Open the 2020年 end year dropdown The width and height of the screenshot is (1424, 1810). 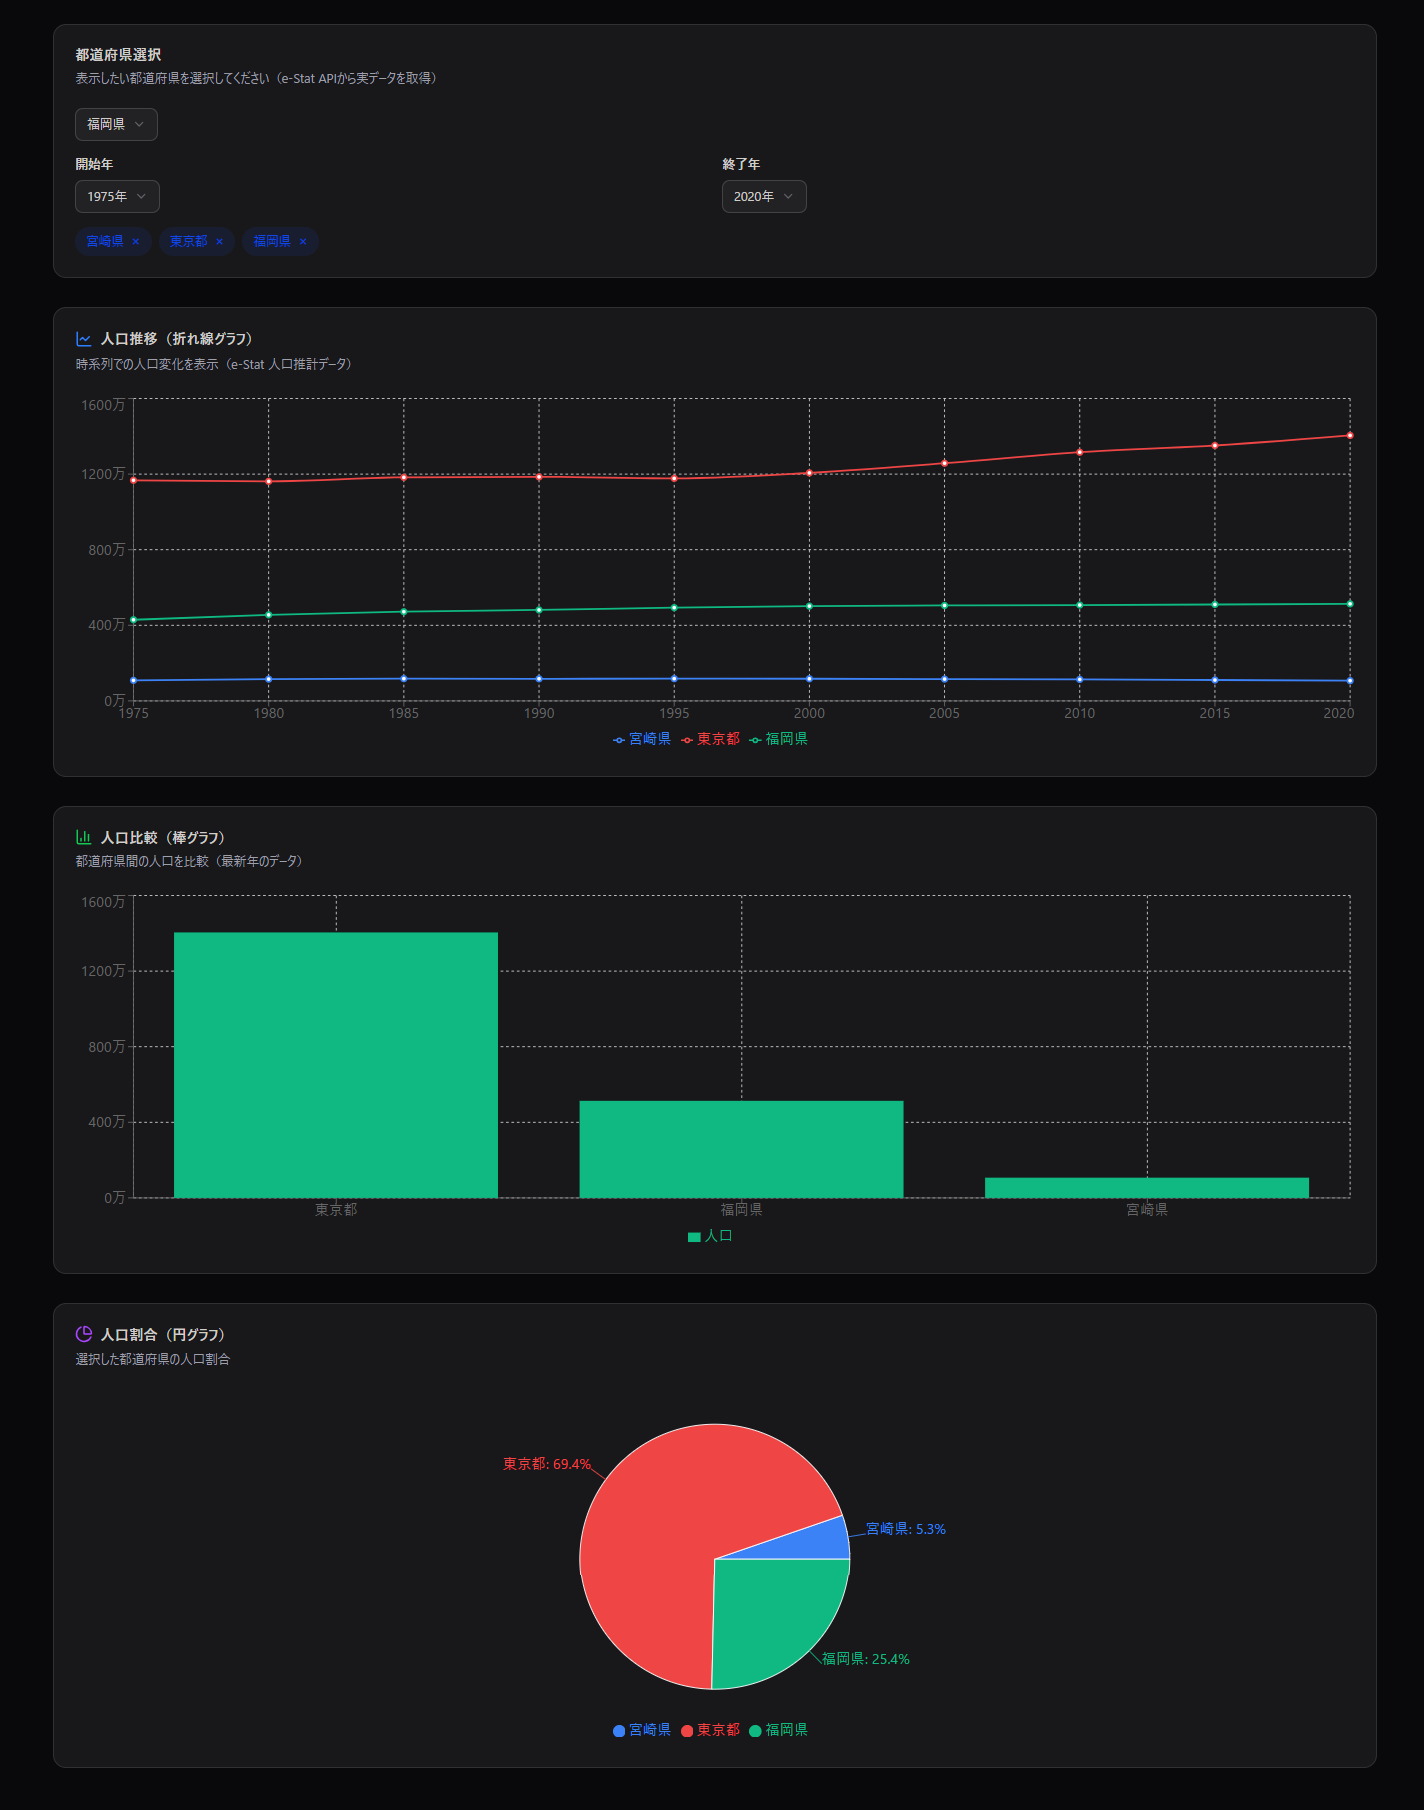764,196
